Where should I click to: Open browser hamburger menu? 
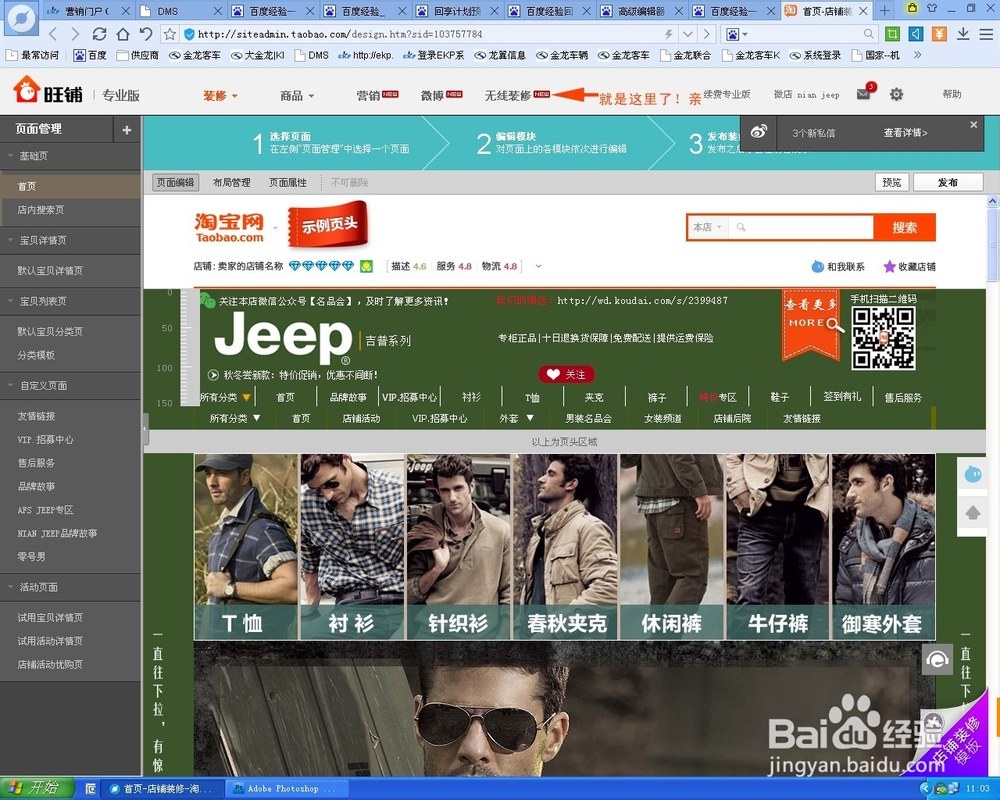point(986,34)
